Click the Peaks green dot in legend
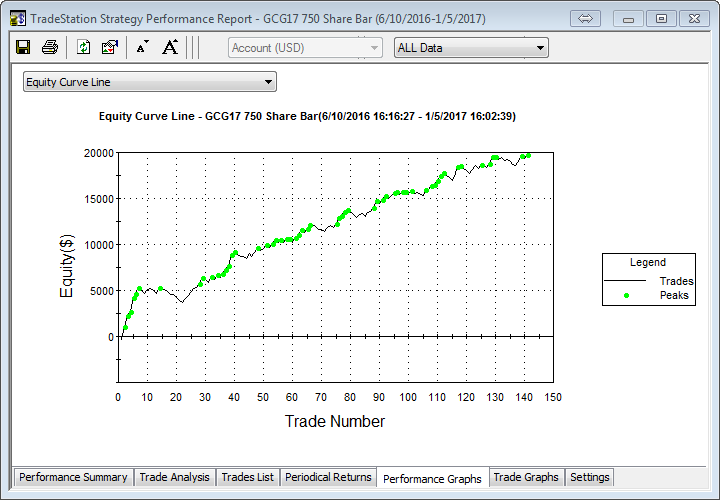 (x=627, y=295)
